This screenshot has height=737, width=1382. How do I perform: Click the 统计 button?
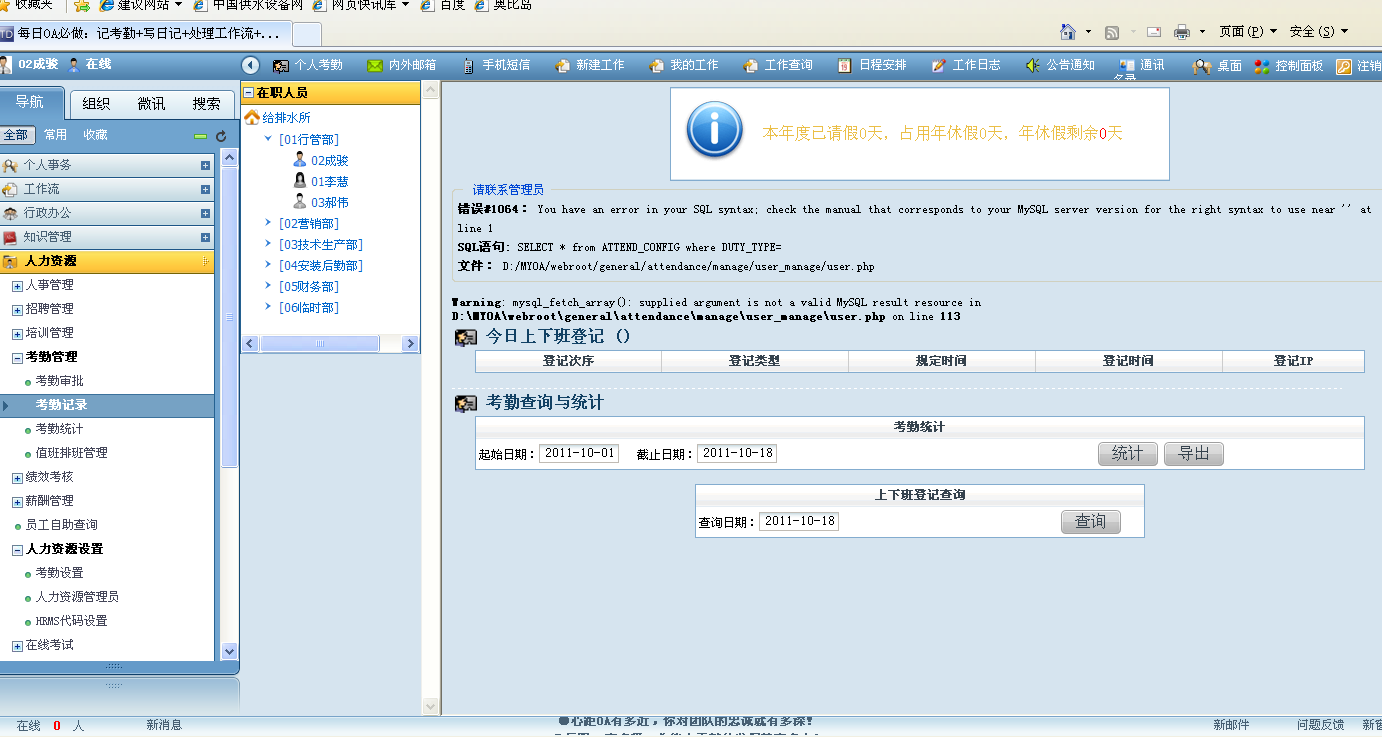(1128, 454)
